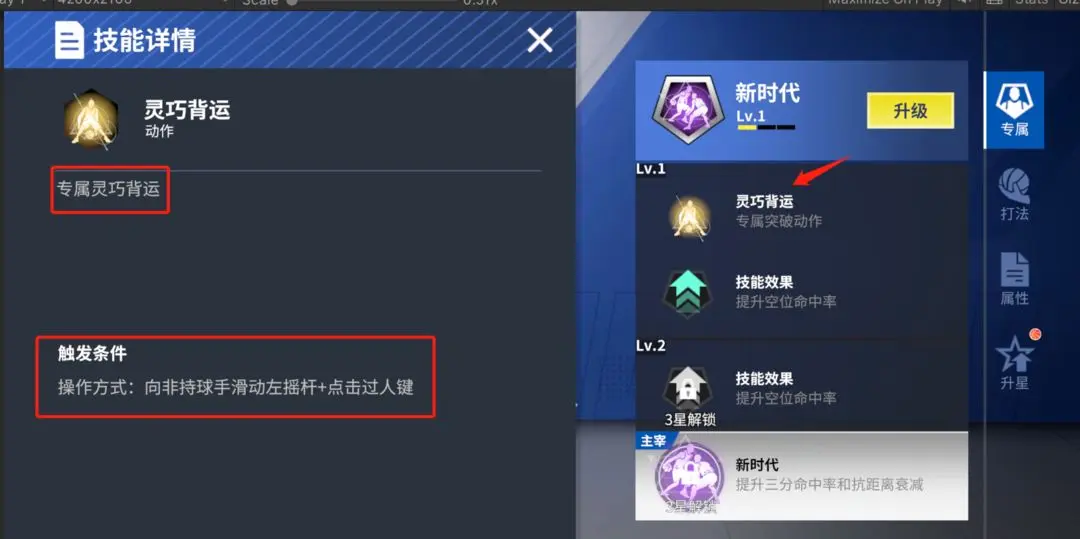Click the document icon beside 技能详情 title
This screenshot has height=539, width=1080.
click(70, 40)
